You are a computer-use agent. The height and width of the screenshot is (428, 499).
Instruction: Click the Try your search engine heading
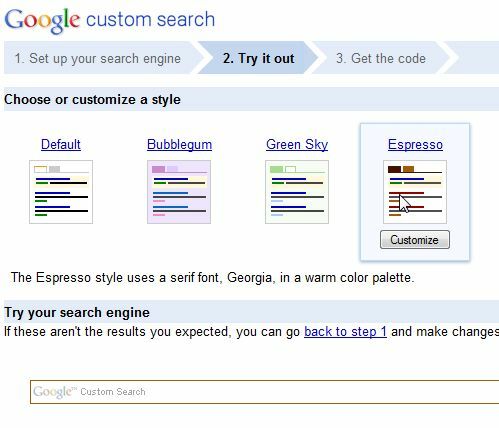tap(77, 312)
